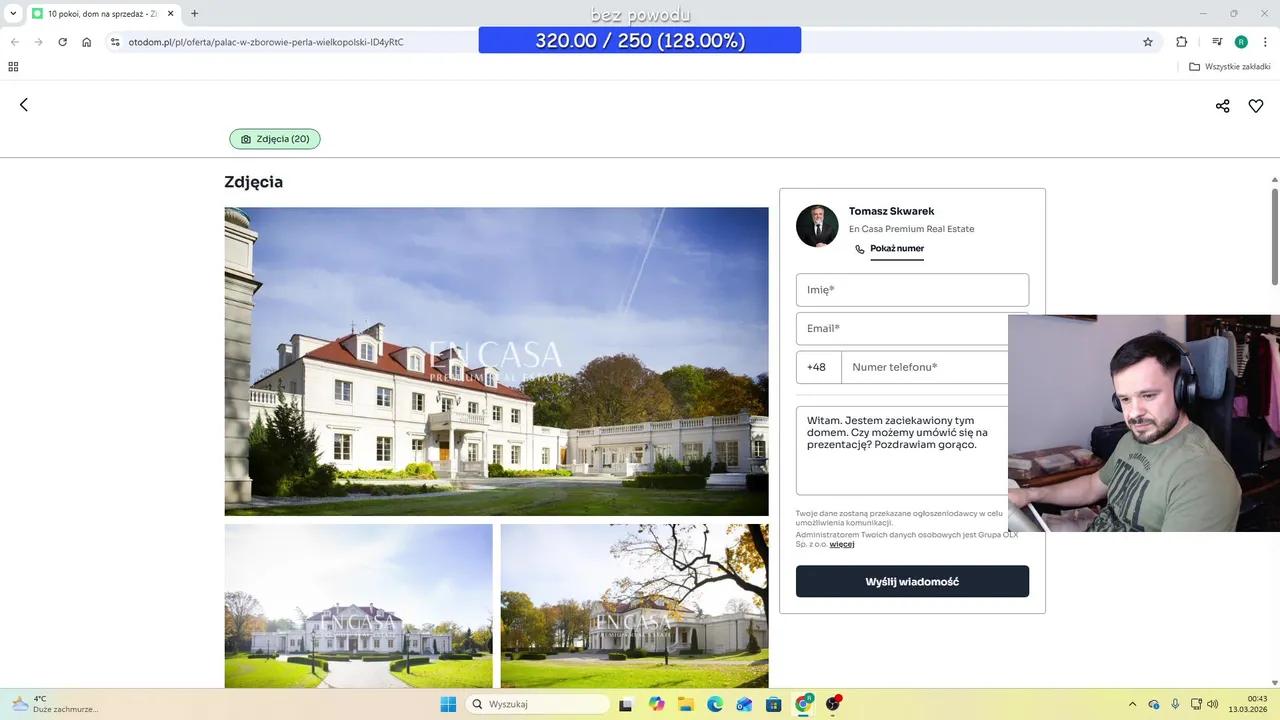Close the otodom browser tab

click(171, 14)
